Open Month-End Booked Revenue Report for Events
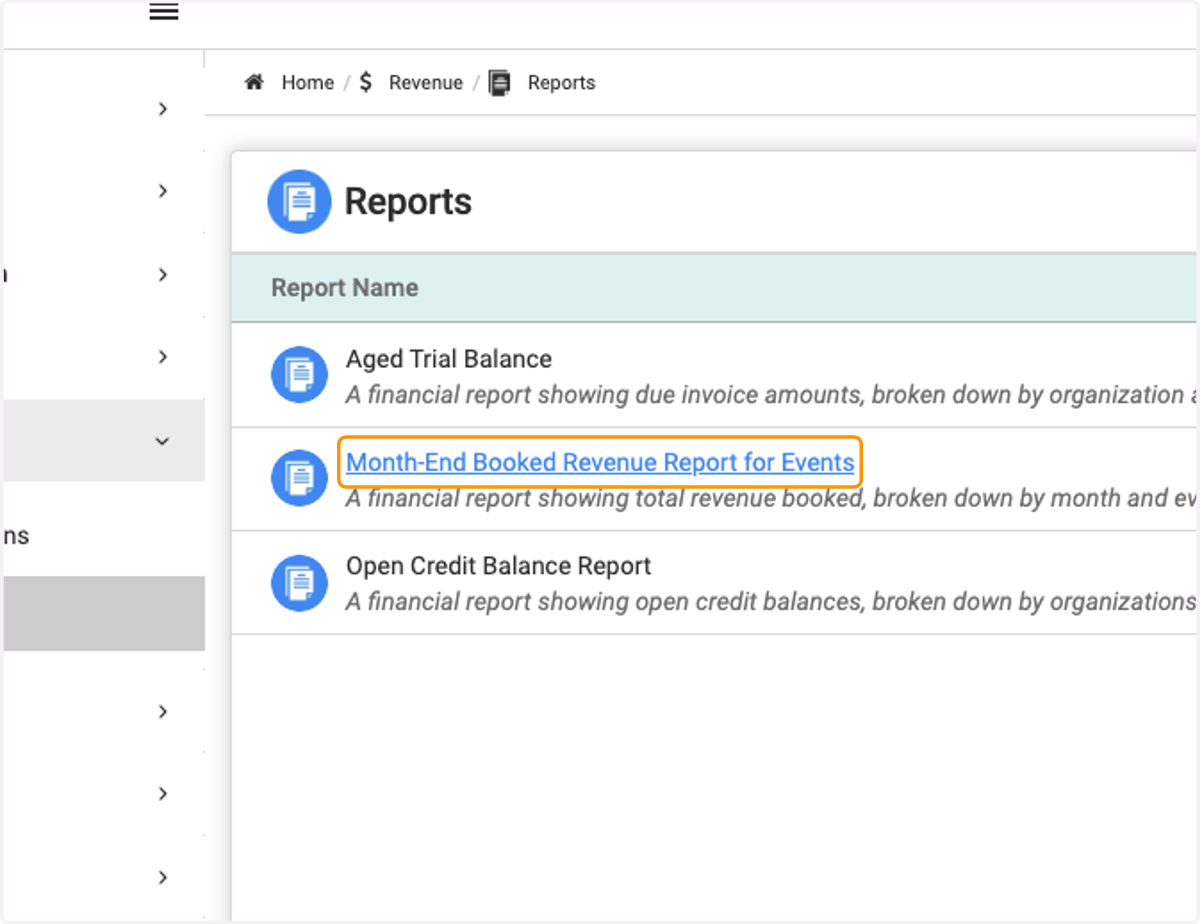The height and width of the screenshot is (924, 1200). tap(600, 462)
